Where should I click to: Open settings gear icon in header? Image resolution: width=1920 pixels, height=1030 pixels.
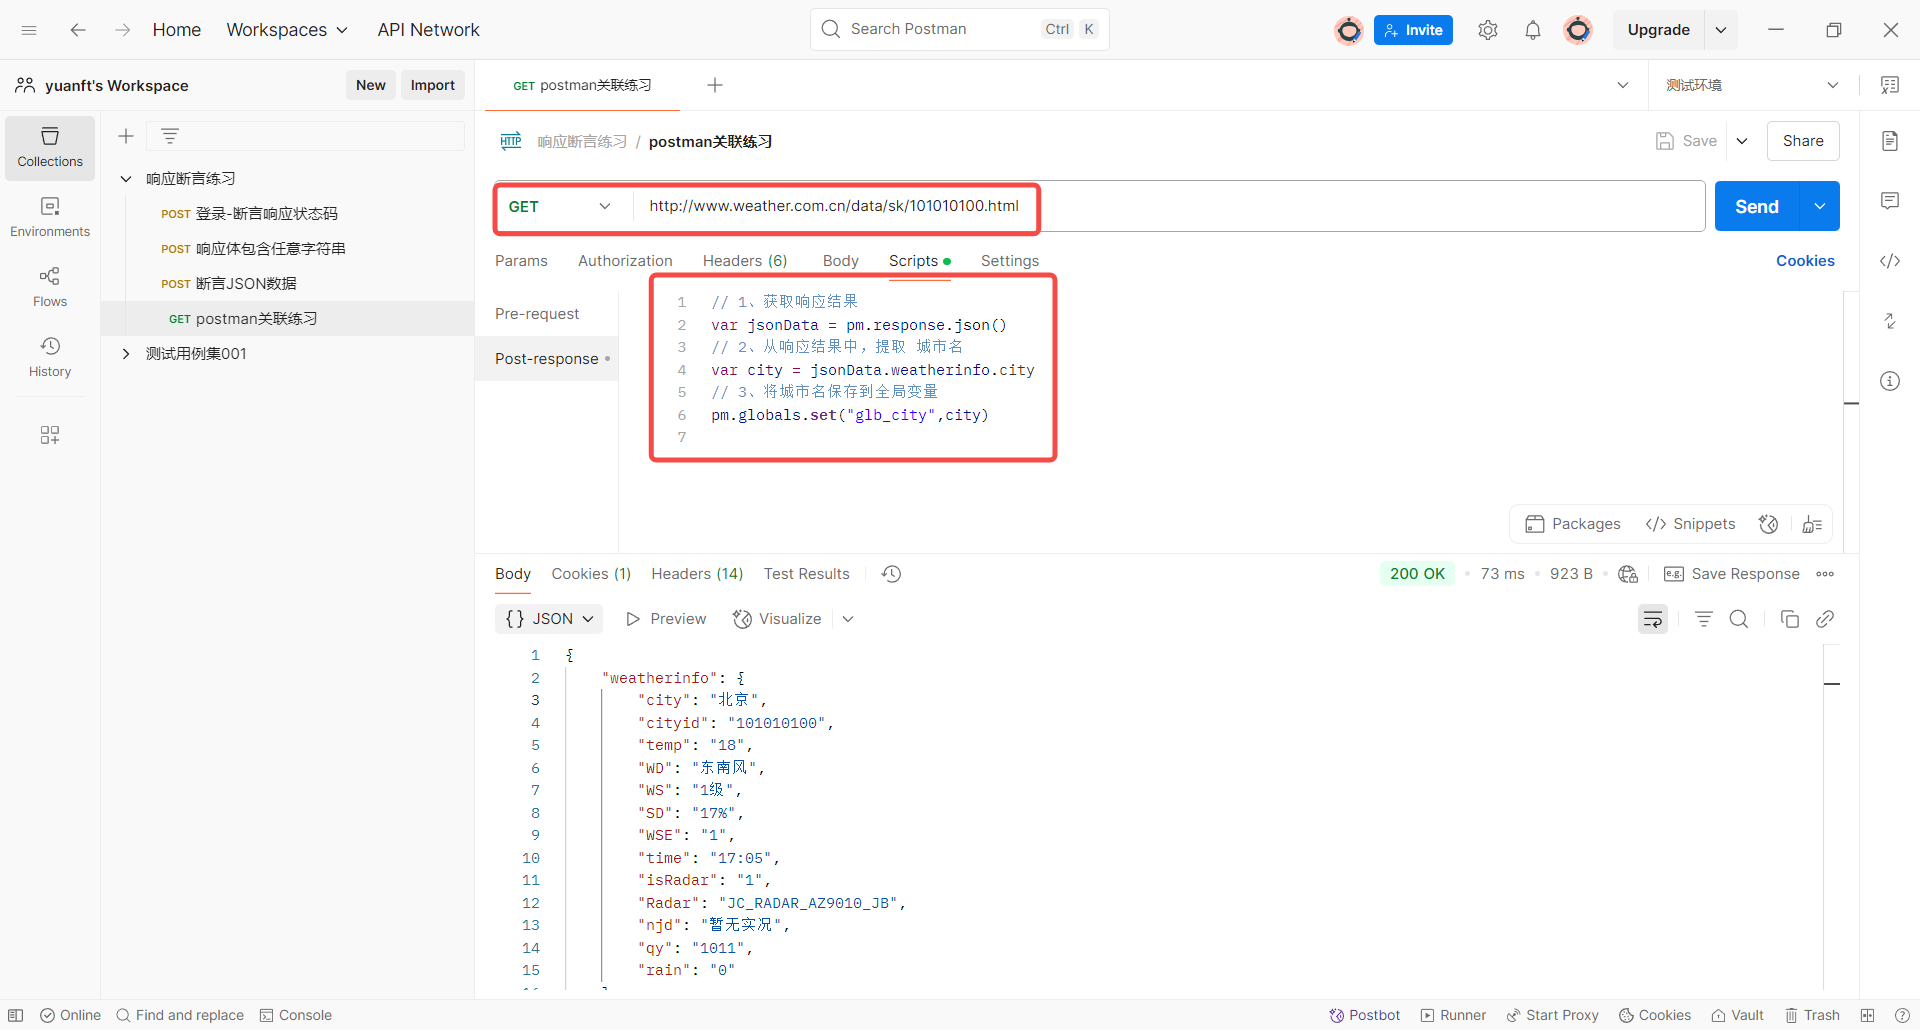coord(1488,30)
